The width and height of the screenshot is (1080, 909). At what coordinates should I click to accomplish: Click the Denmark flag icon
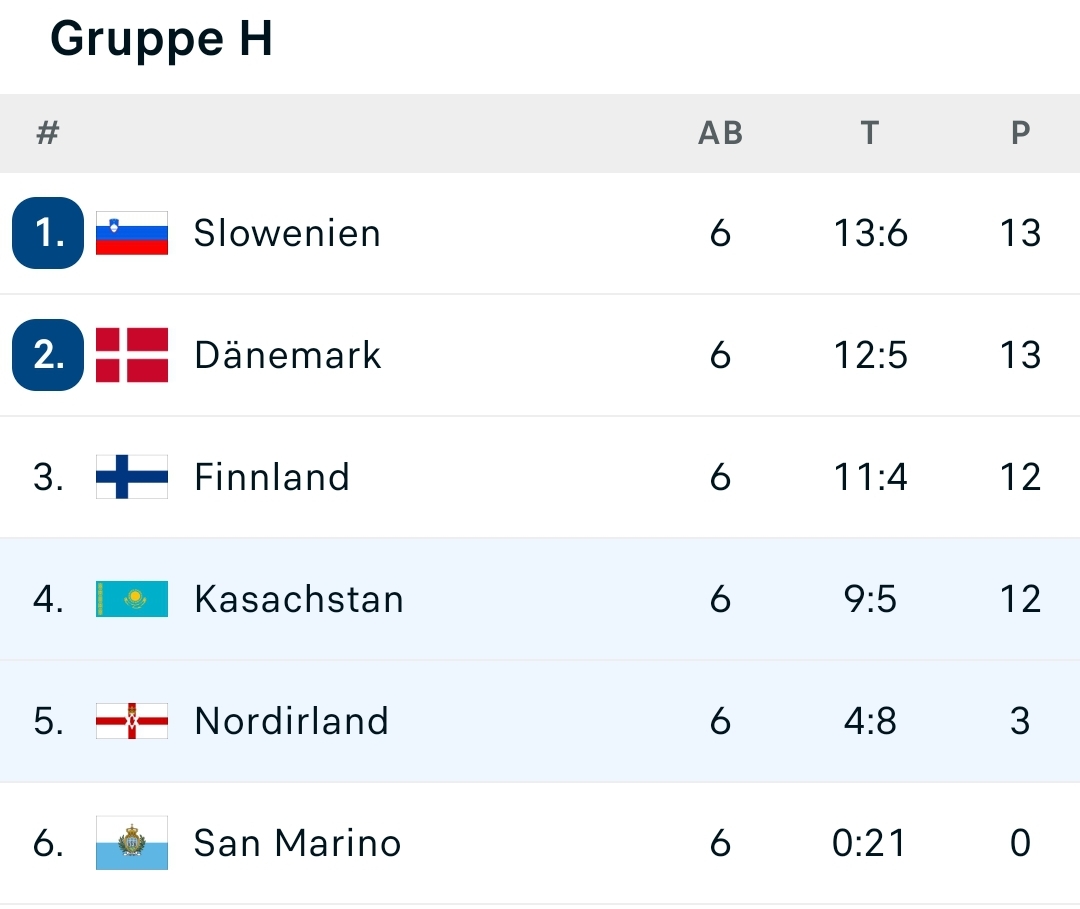click(x=132, y=355)
